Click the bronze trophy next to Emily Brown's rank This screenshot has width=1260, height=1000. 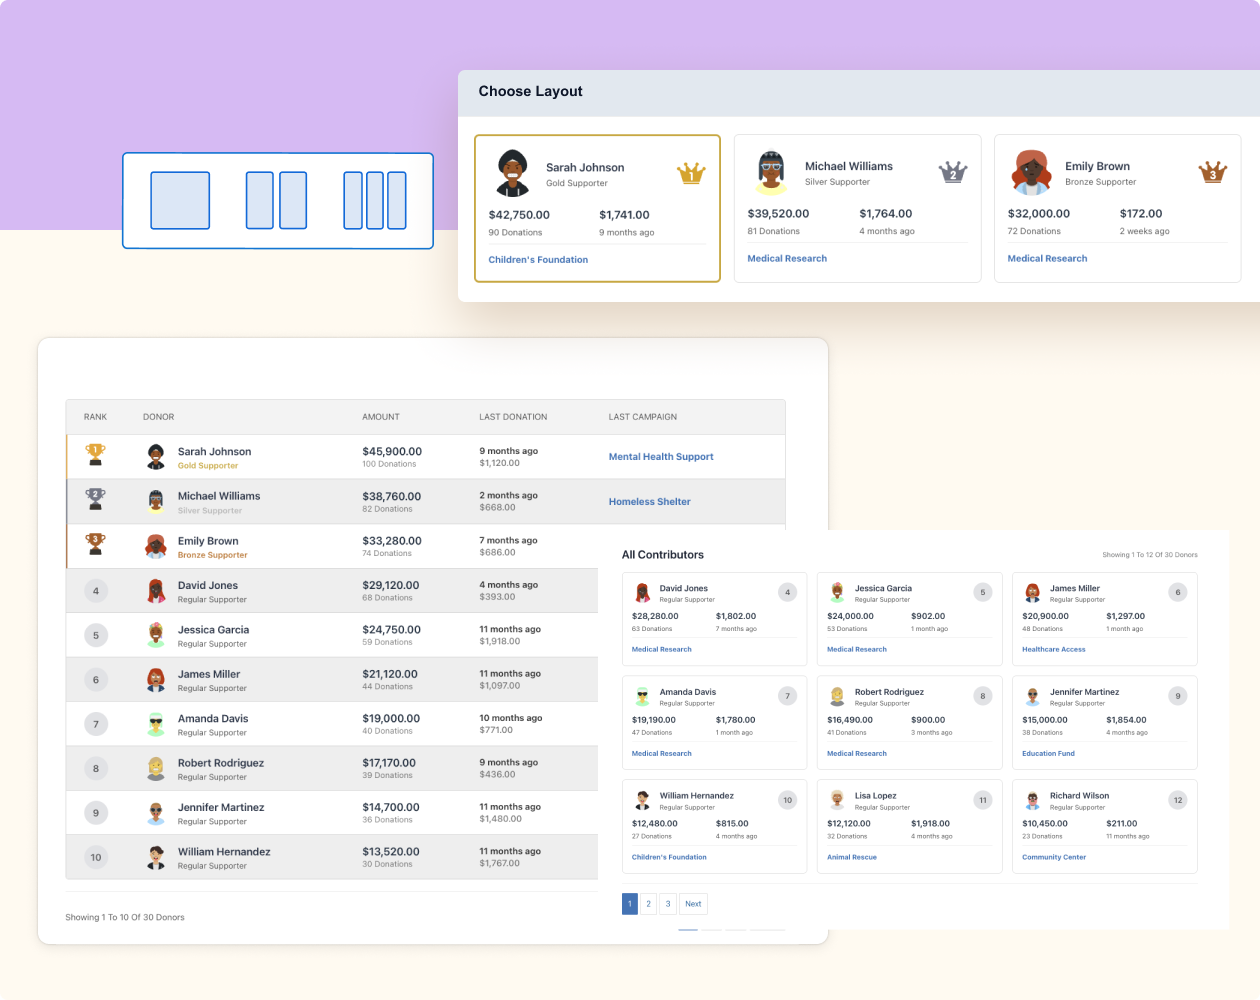(95, 546)
